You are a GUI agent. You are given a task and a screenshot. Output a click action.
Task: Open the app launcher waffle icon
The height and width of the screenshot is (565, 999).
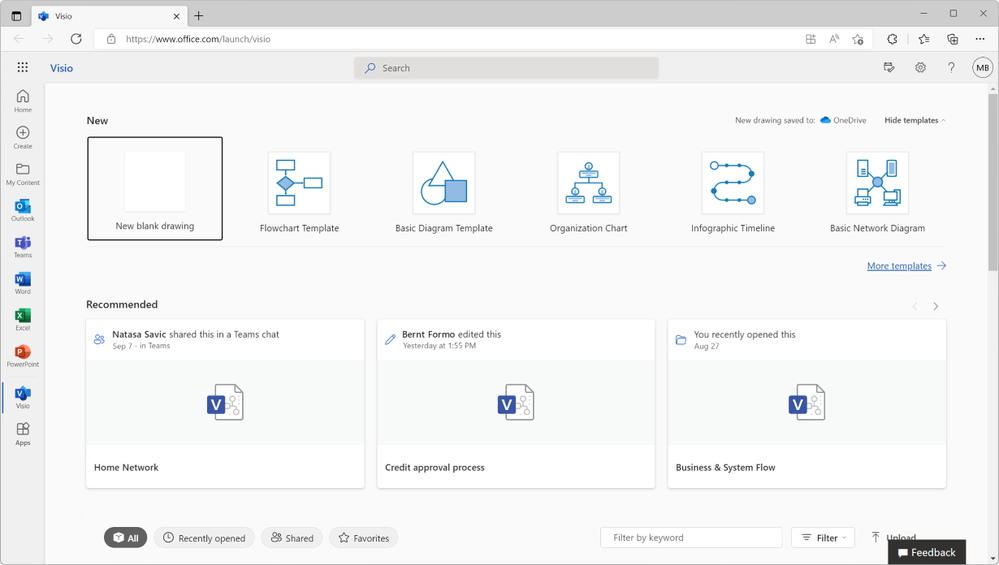(x=22, y=68)
